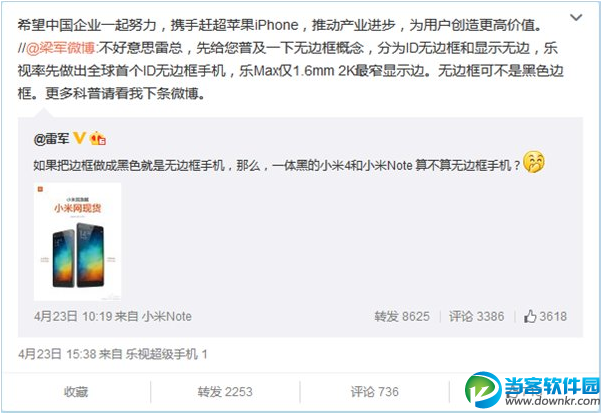Click the laughing emoji in quoted post
This screenshot has width=601, height=415.
[x=534, y=162]
